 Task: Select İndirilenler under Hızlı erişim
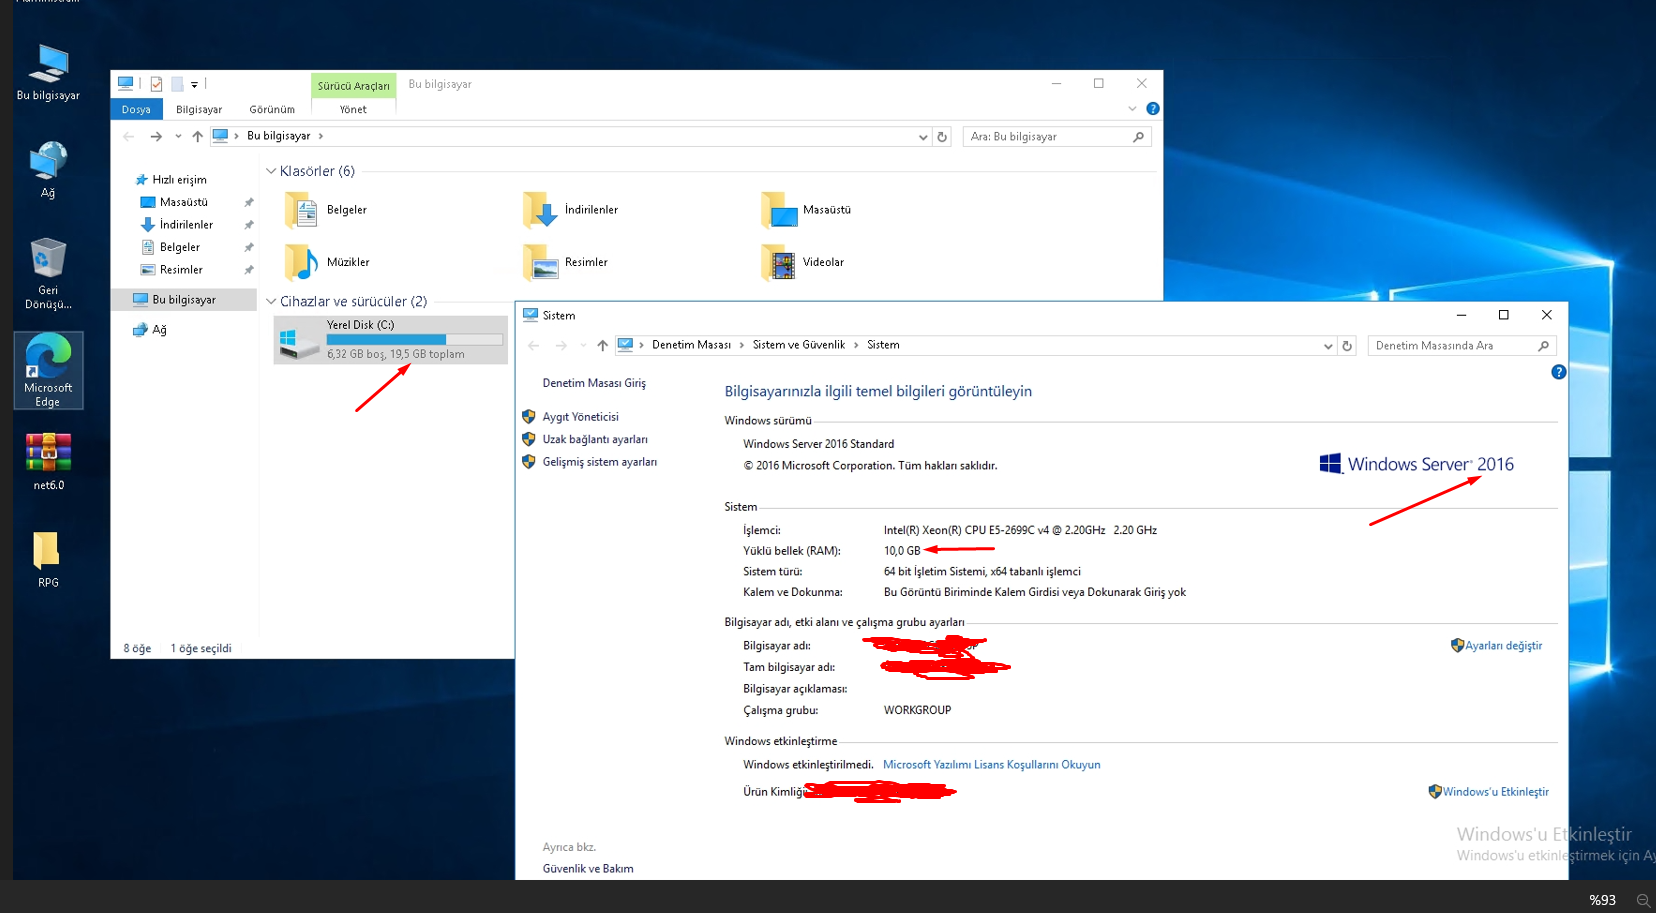[x=186, y=225]
